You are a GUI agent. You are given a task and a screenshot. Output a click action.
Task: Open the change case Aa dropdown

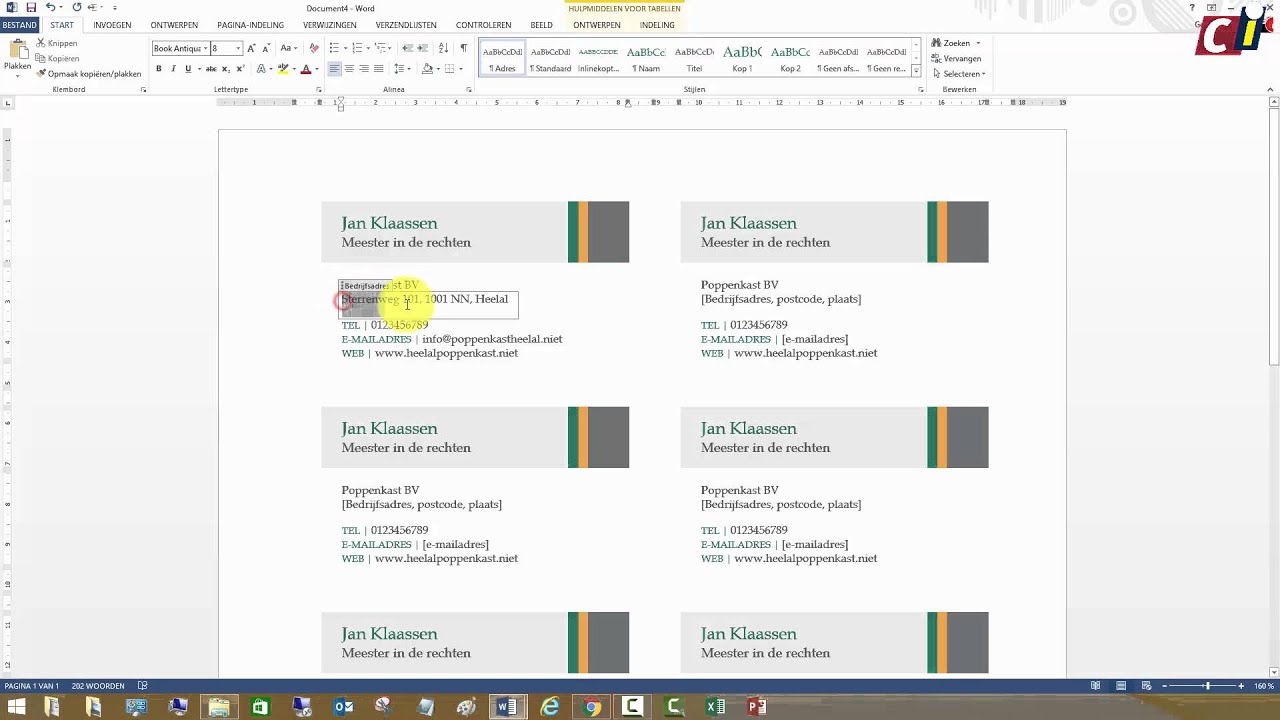(x=288, y=48)
